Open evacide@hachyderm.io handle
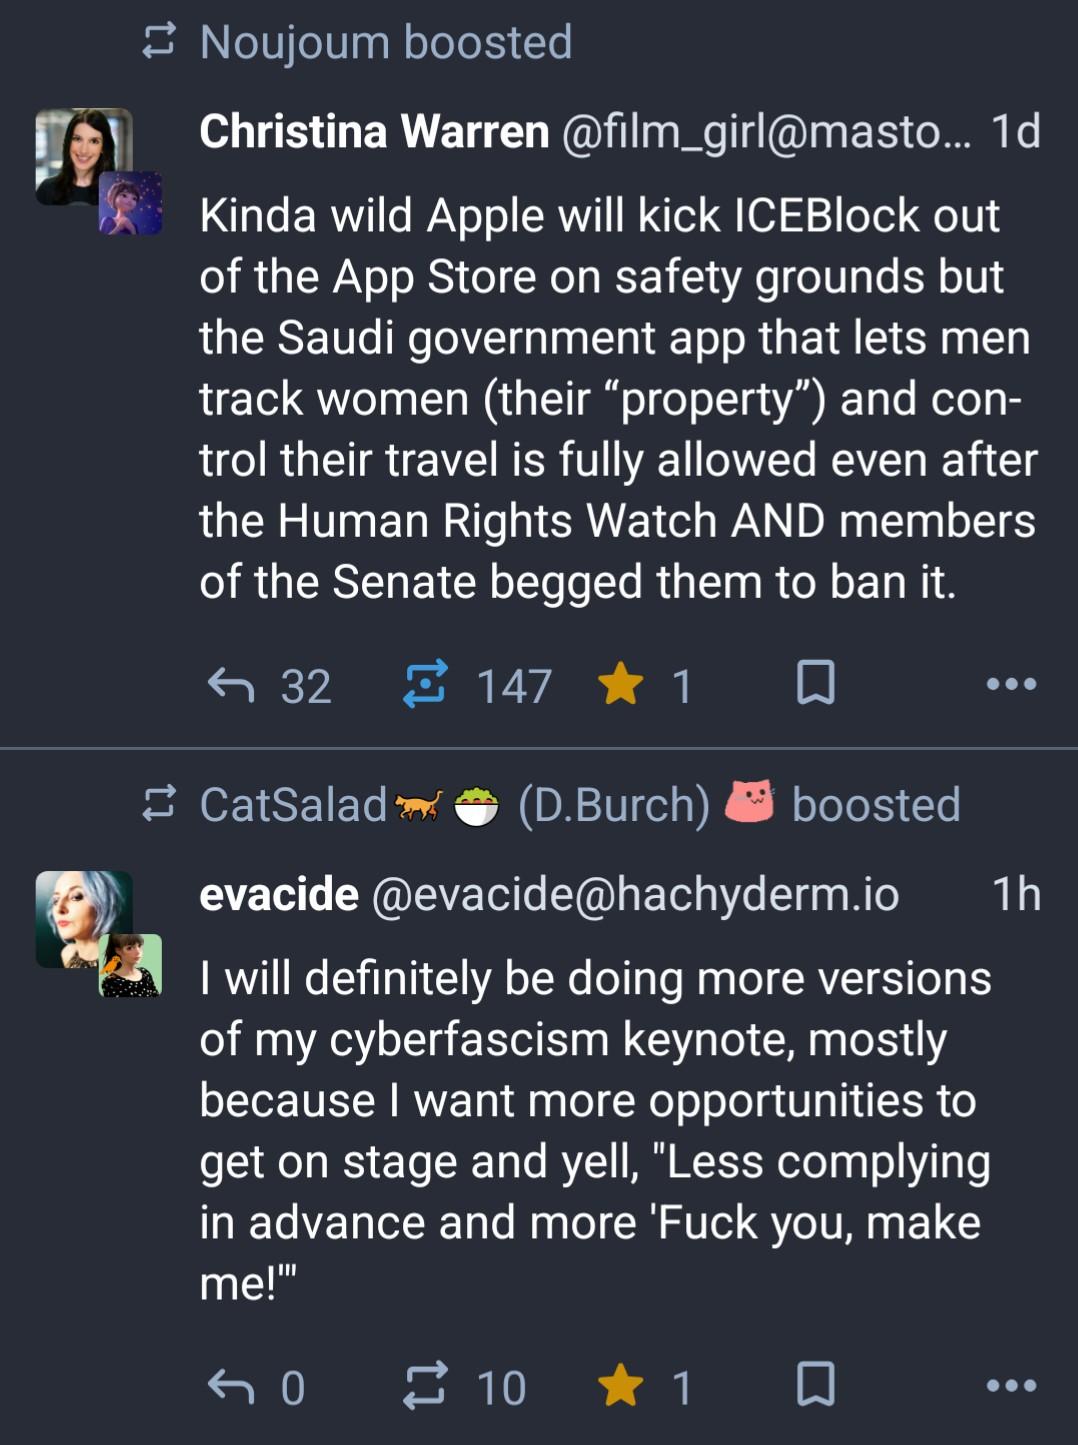This screenshot has width=1078, height=1445. pyautogui.click(x=635, y=895)
